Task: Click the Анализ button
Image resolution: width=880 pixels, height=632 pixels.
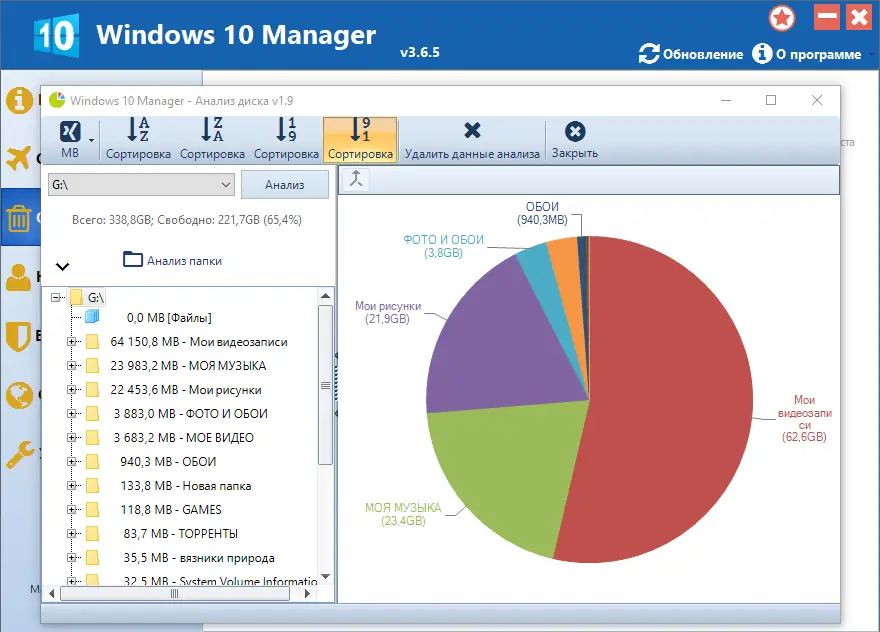Action: [285, 185]
